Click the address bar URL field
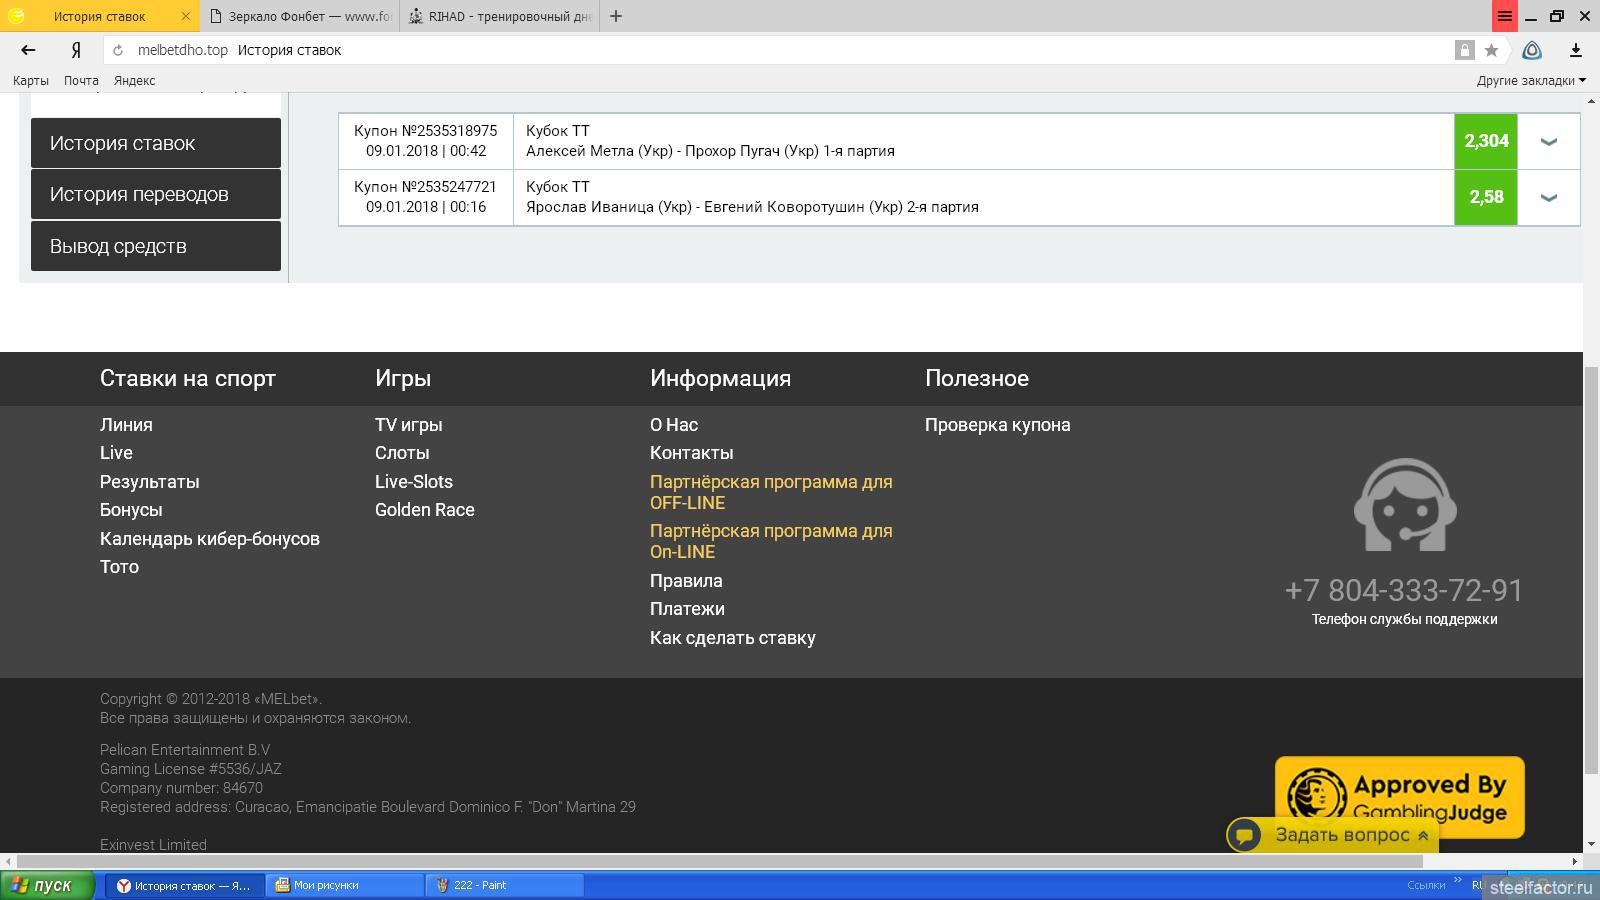The height and width of the screenshot is (900, 1600). pyautogui.click(x=780, y=50)
